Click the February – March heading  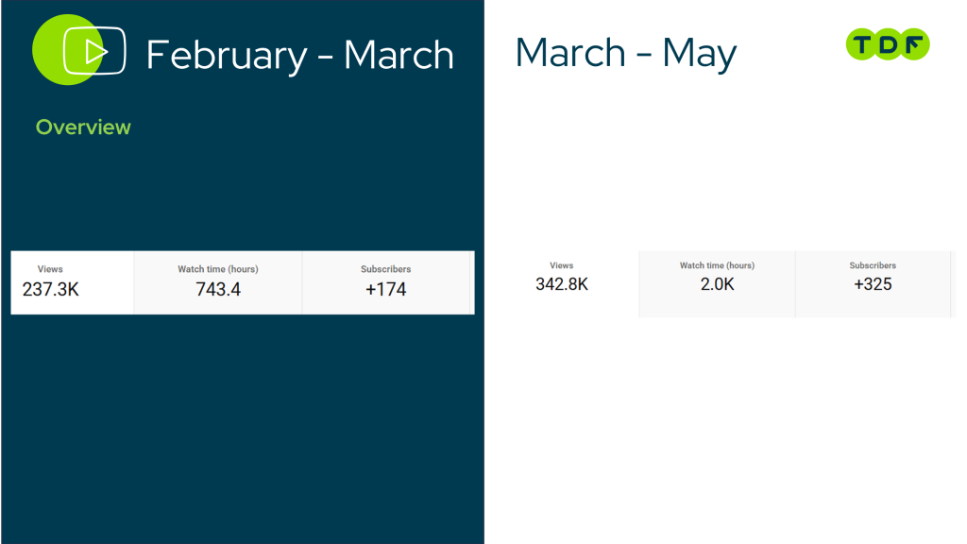300,56
